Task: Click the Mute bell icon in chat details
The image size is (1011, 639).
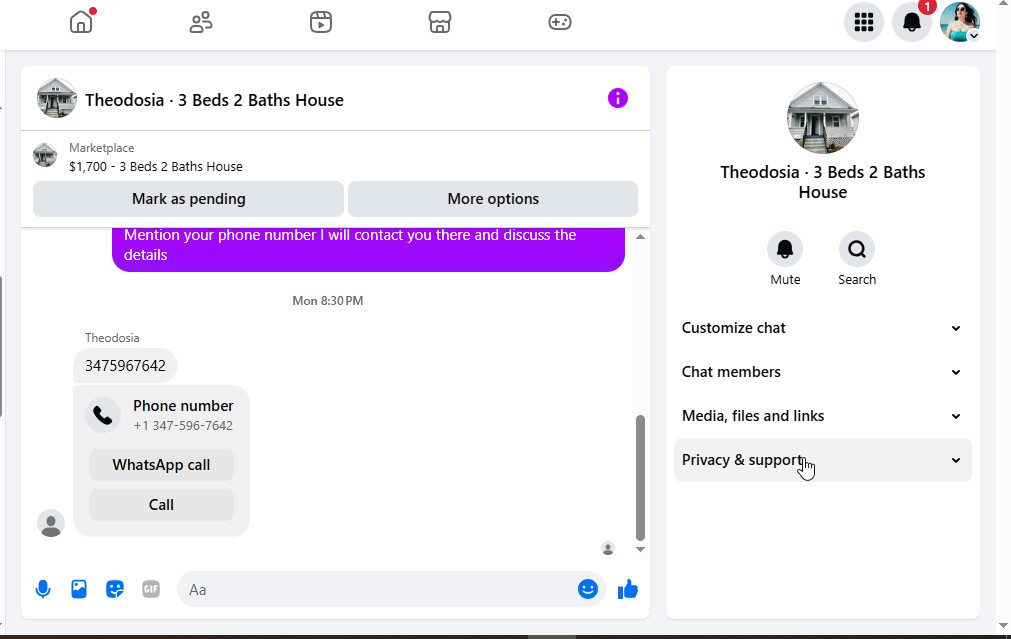Action: pyautogui.click(x=785, y=249)
